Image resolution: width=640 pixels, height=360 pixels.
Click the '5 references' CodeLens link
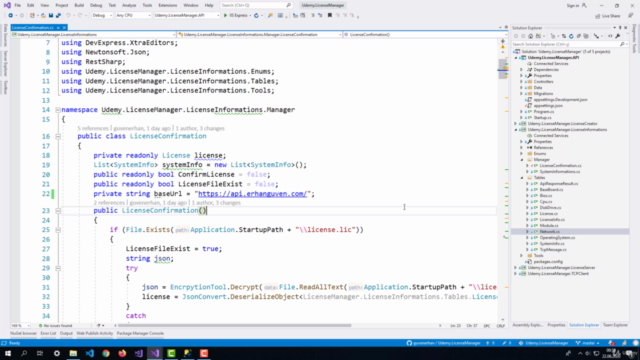pyautogui.click(x=93, y=128)
